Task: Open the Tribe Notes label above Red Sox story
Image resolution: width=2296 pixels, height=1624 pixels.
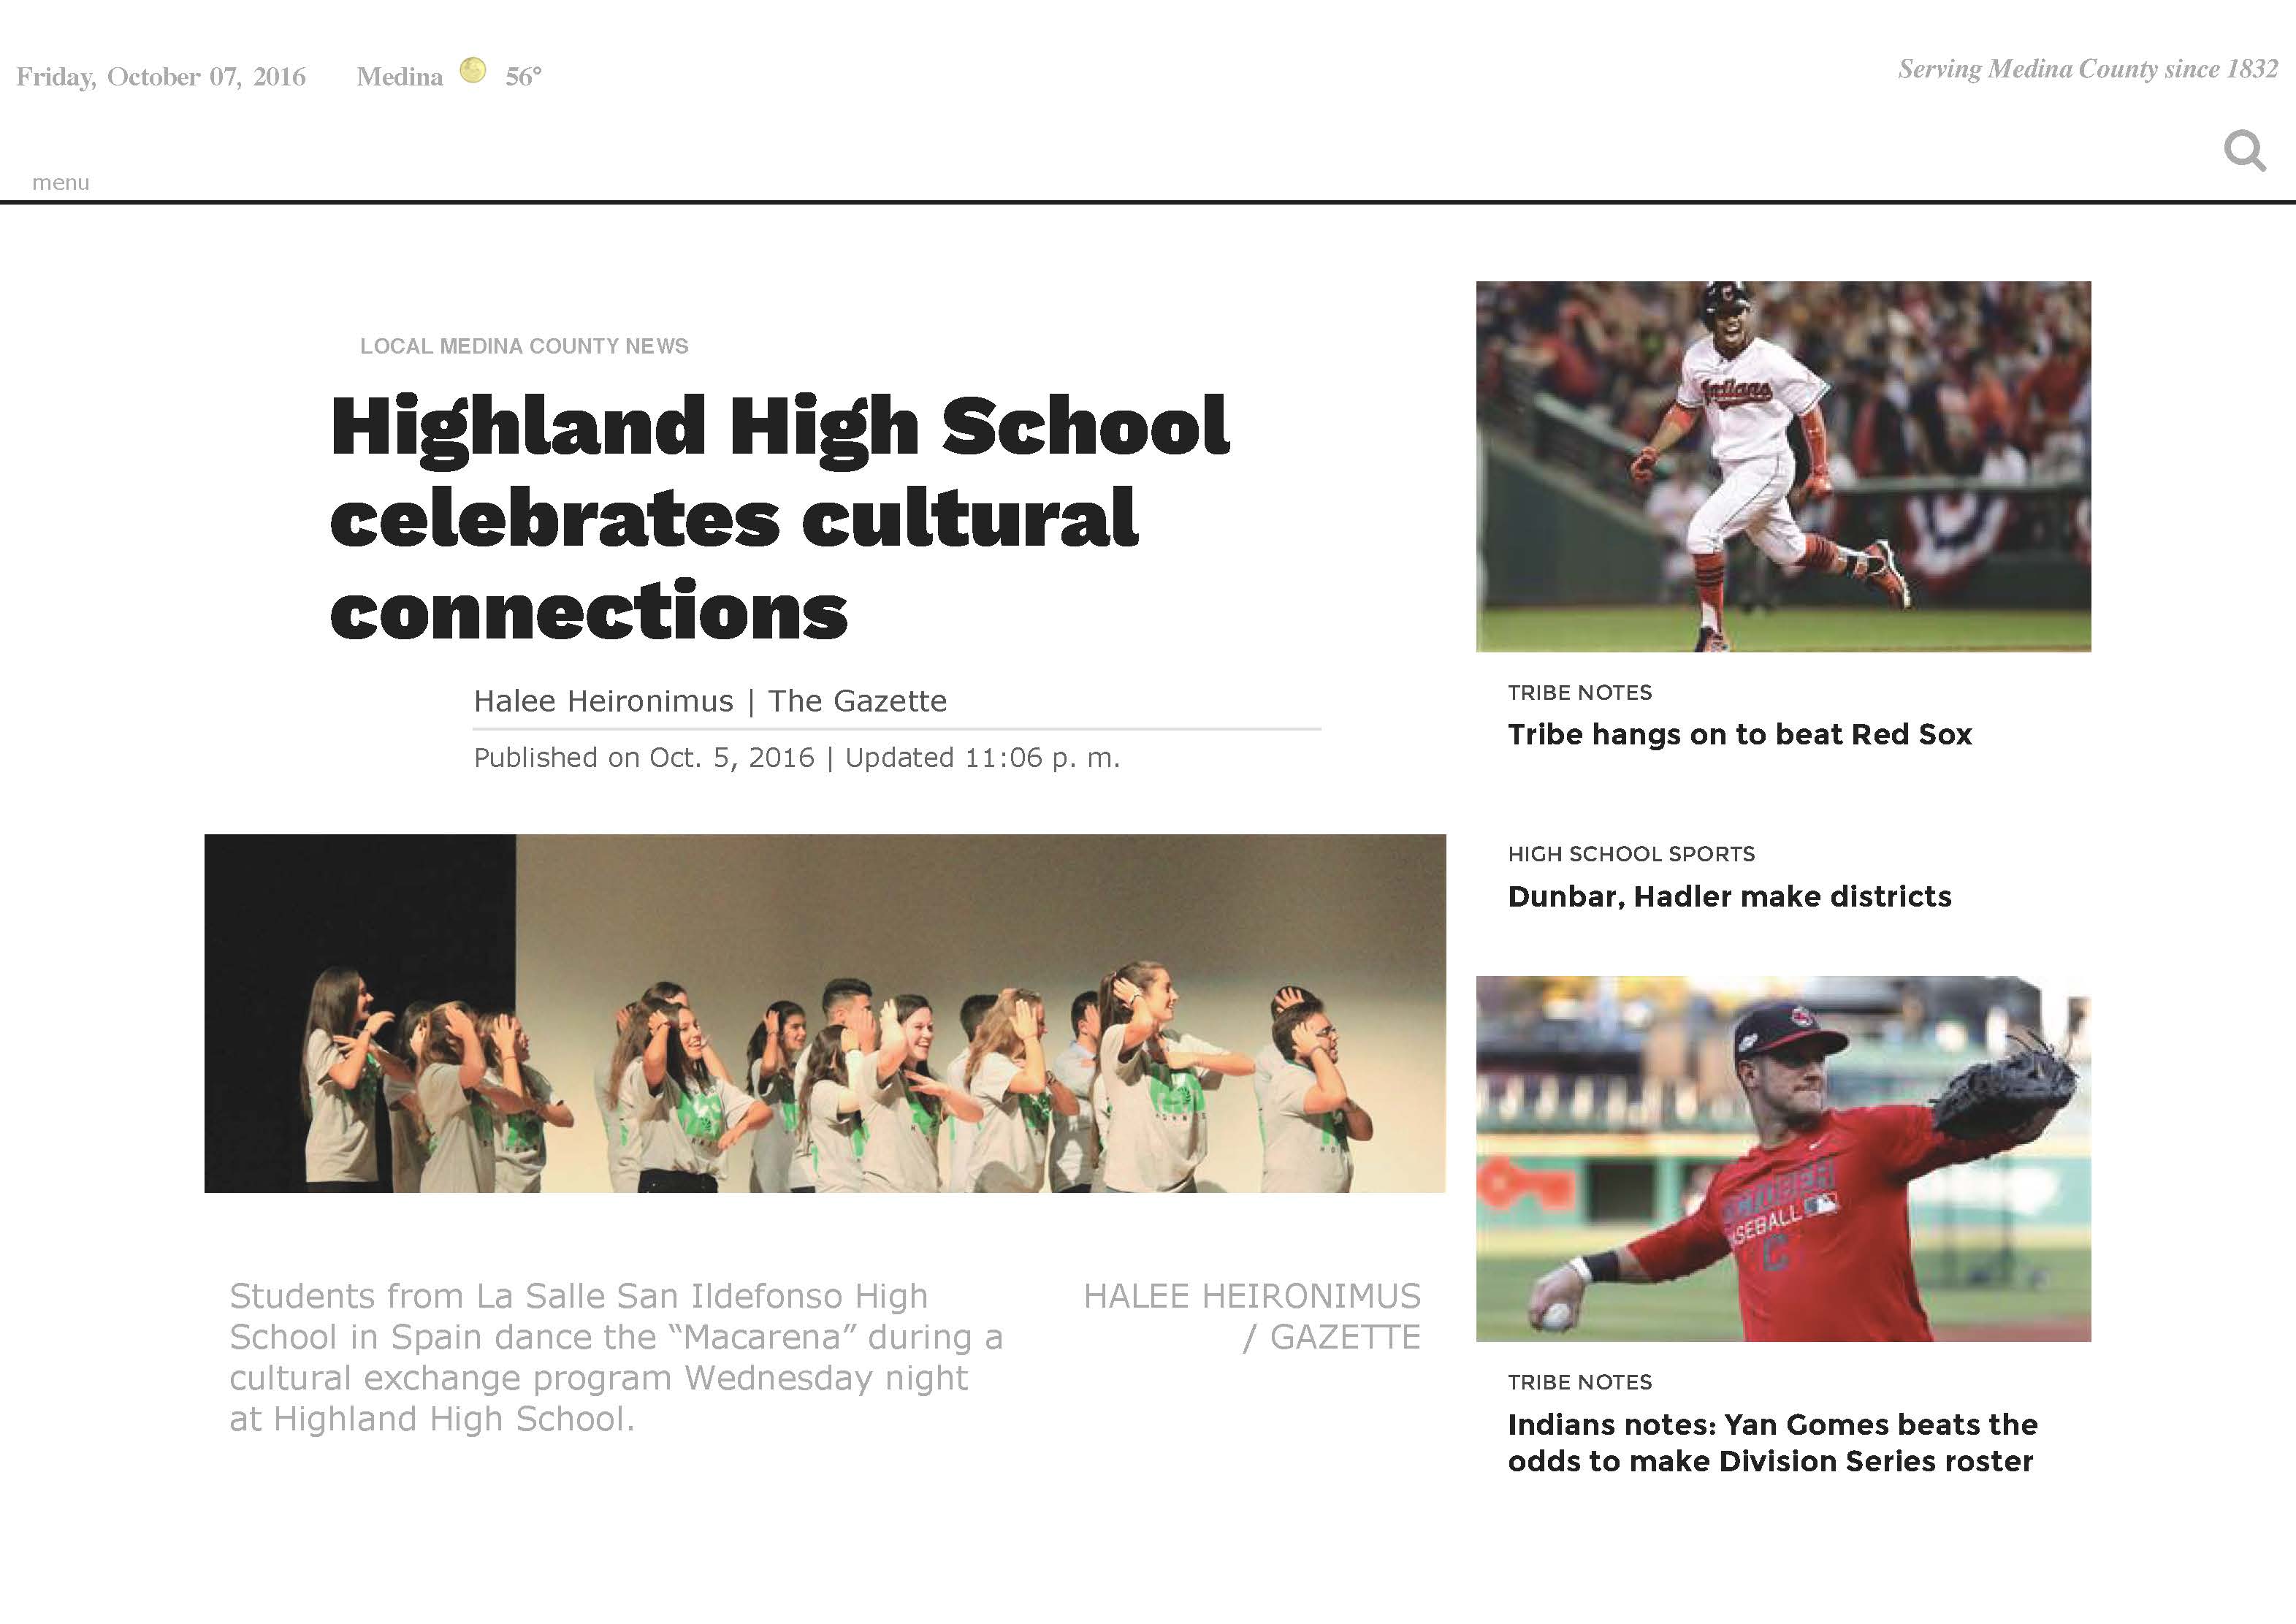Action: coord(1580,692)
